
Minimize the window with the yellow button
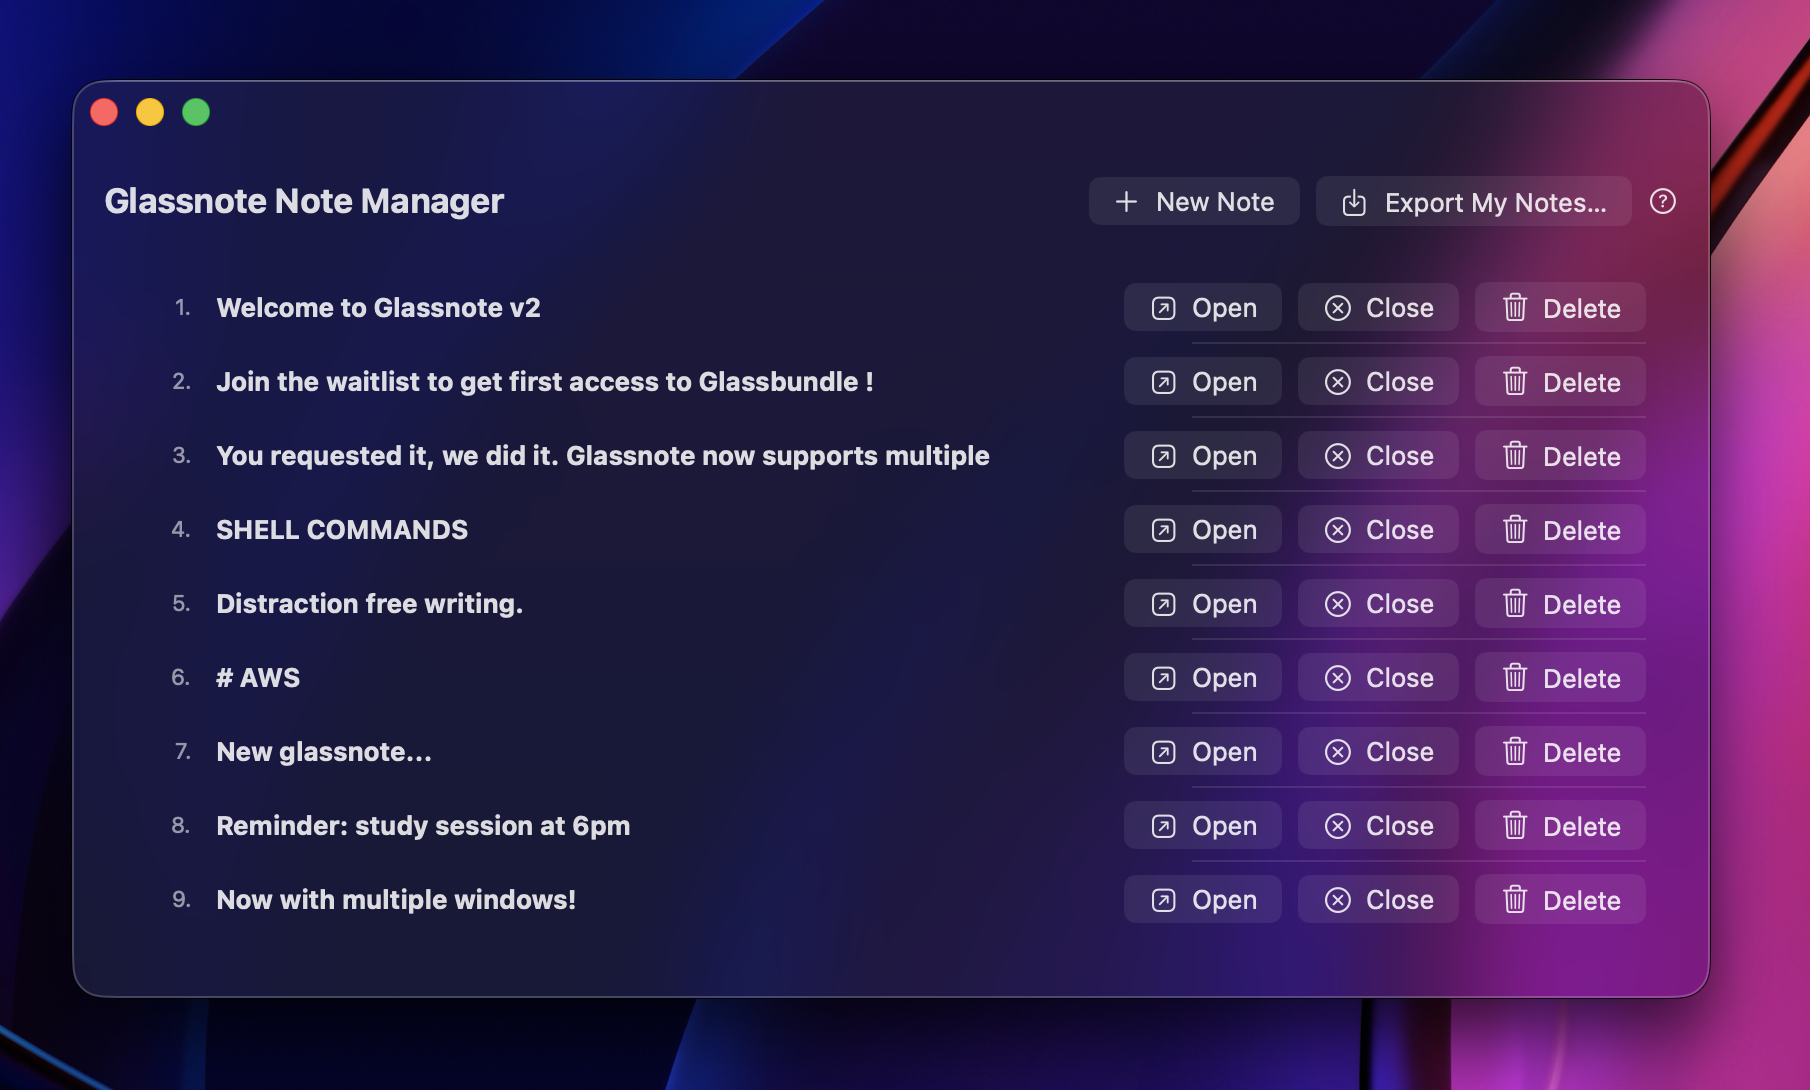point(150,112)
